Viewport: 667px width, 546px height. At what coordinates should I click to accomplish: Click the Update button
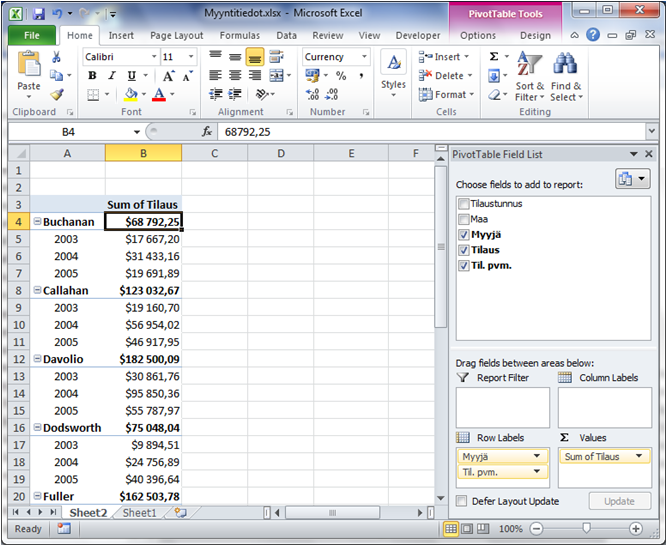[x=619, y=501]
